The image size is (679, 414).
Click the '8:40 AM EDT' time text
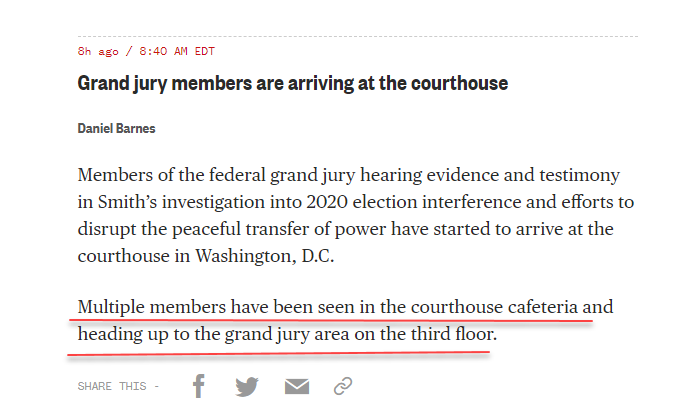177,52
